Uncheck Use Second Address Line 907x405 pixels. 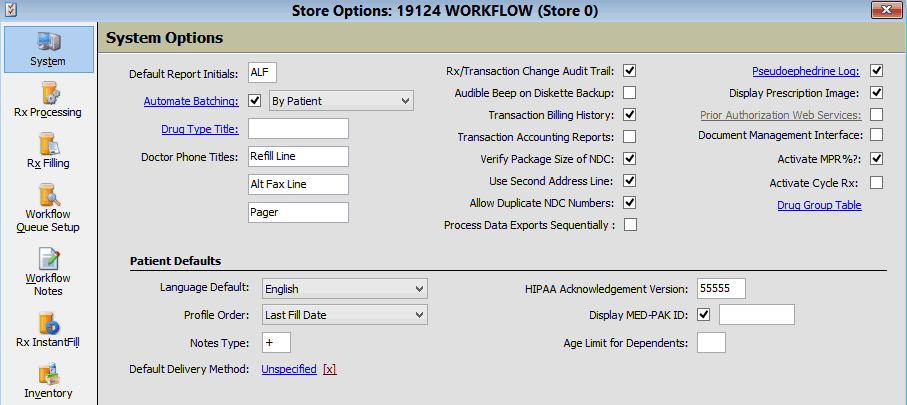(x=630, y=181)
